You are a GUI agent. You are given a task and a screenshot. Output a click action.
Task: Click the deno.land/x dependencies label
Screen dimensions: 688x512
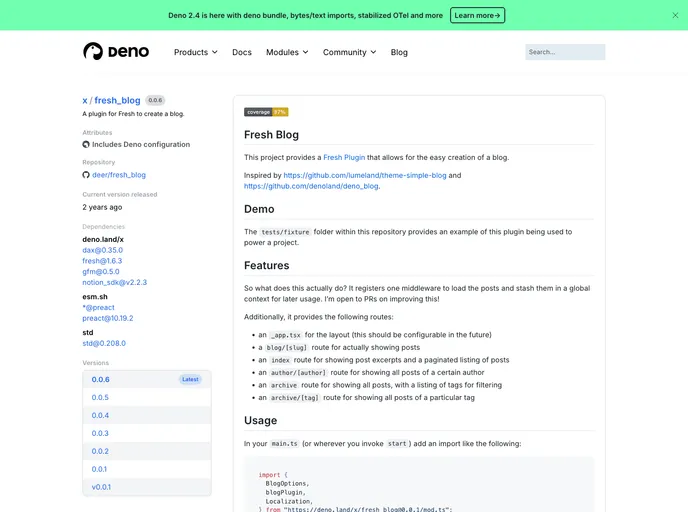pyautogui.click(x=103, y=240)
